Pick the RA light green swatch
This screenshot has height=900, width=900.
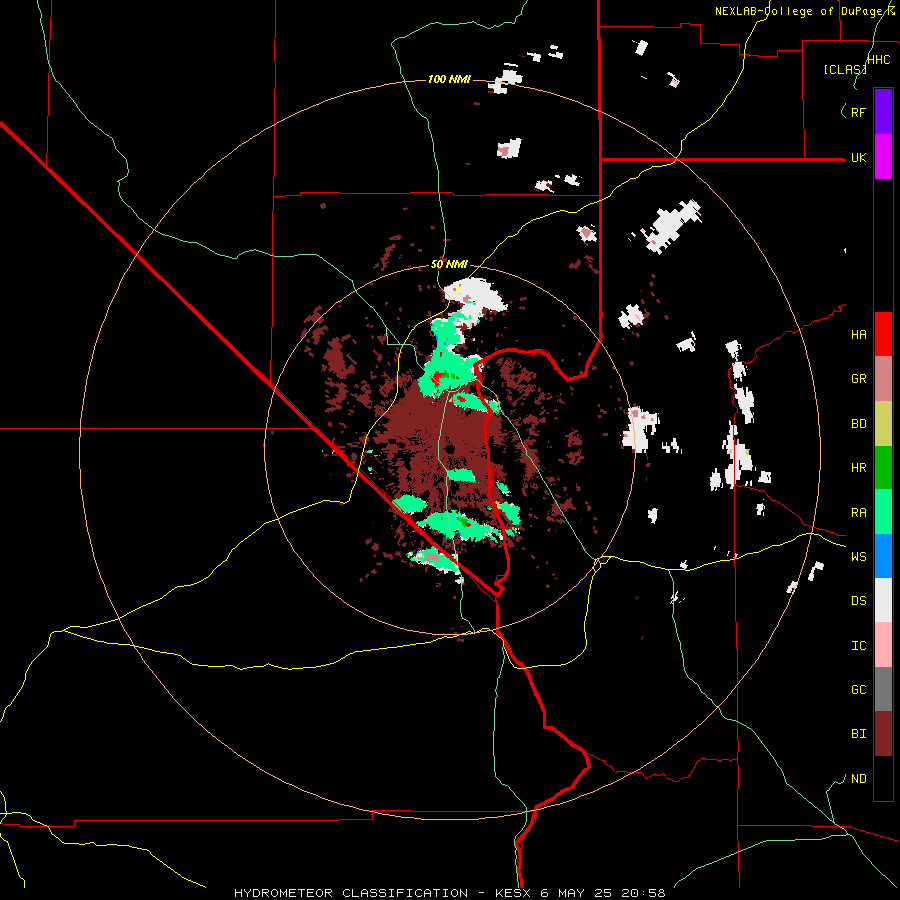[883, 512]
